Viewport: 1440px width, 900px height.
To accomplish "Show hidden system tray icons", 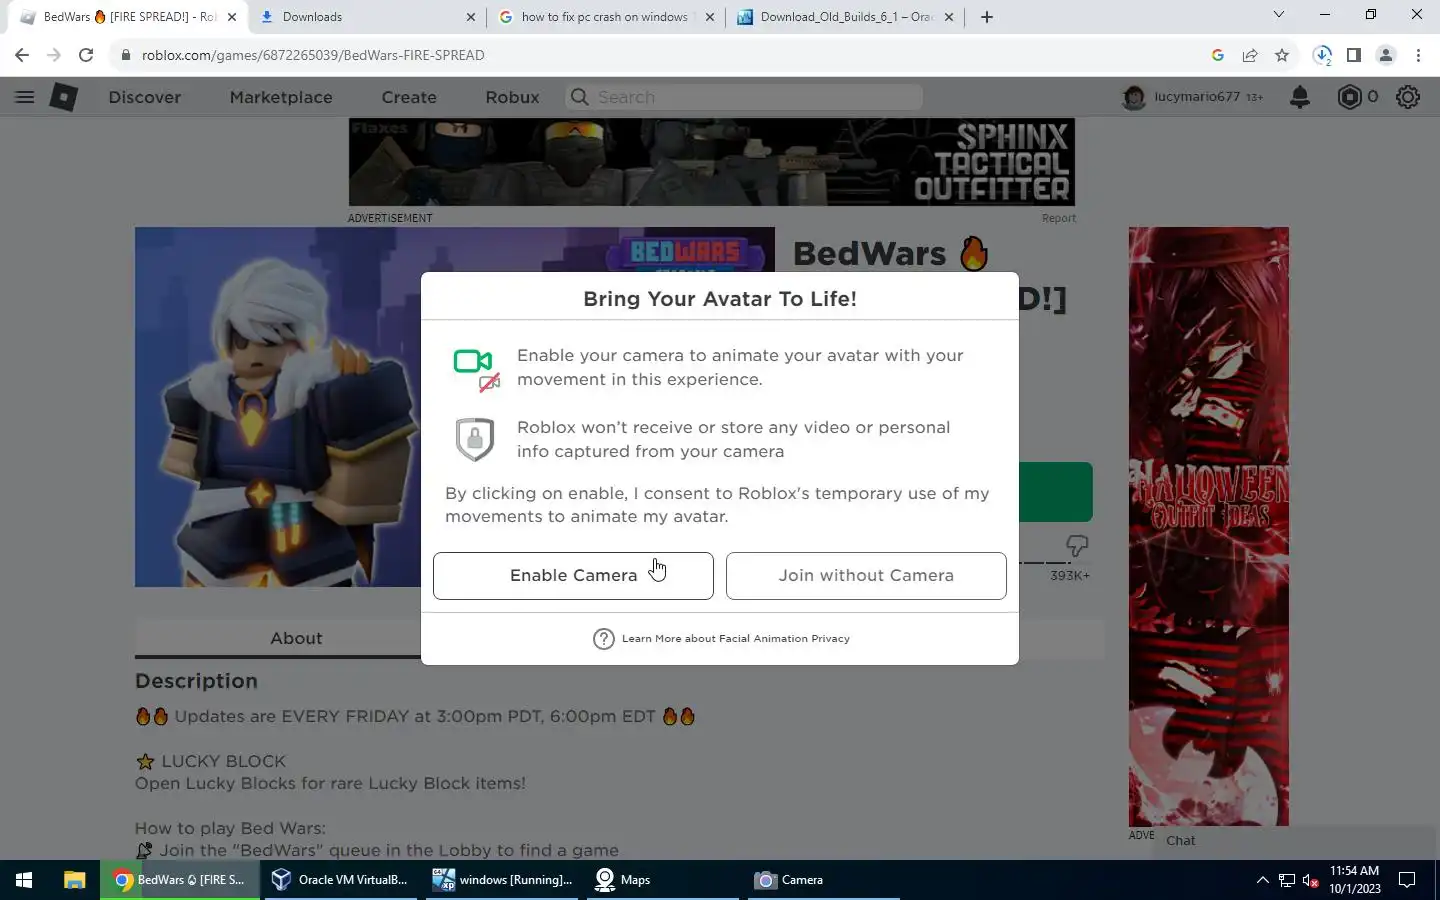I will [1262, 880].
